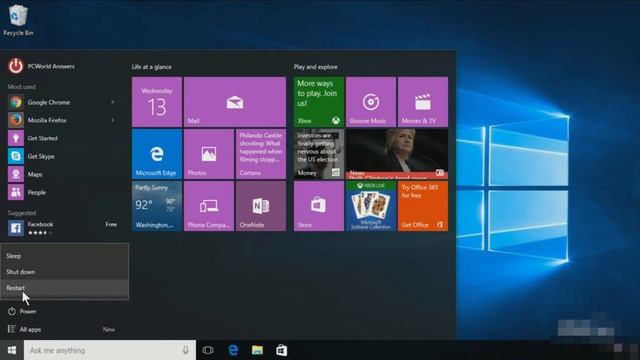The height and width of the screenshot is (360, 640).
Task: Open the Photos tile
Action: [209, 154]
